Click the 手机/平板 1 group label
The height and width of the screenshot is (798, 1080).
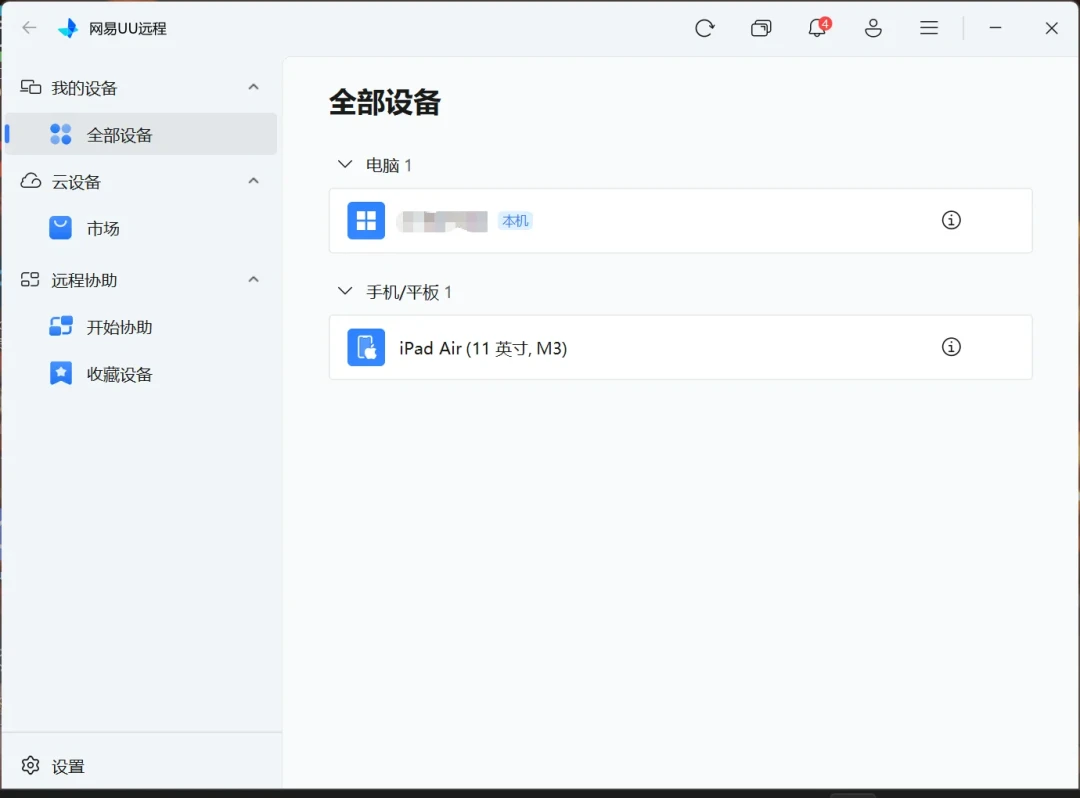coord(408,292)
